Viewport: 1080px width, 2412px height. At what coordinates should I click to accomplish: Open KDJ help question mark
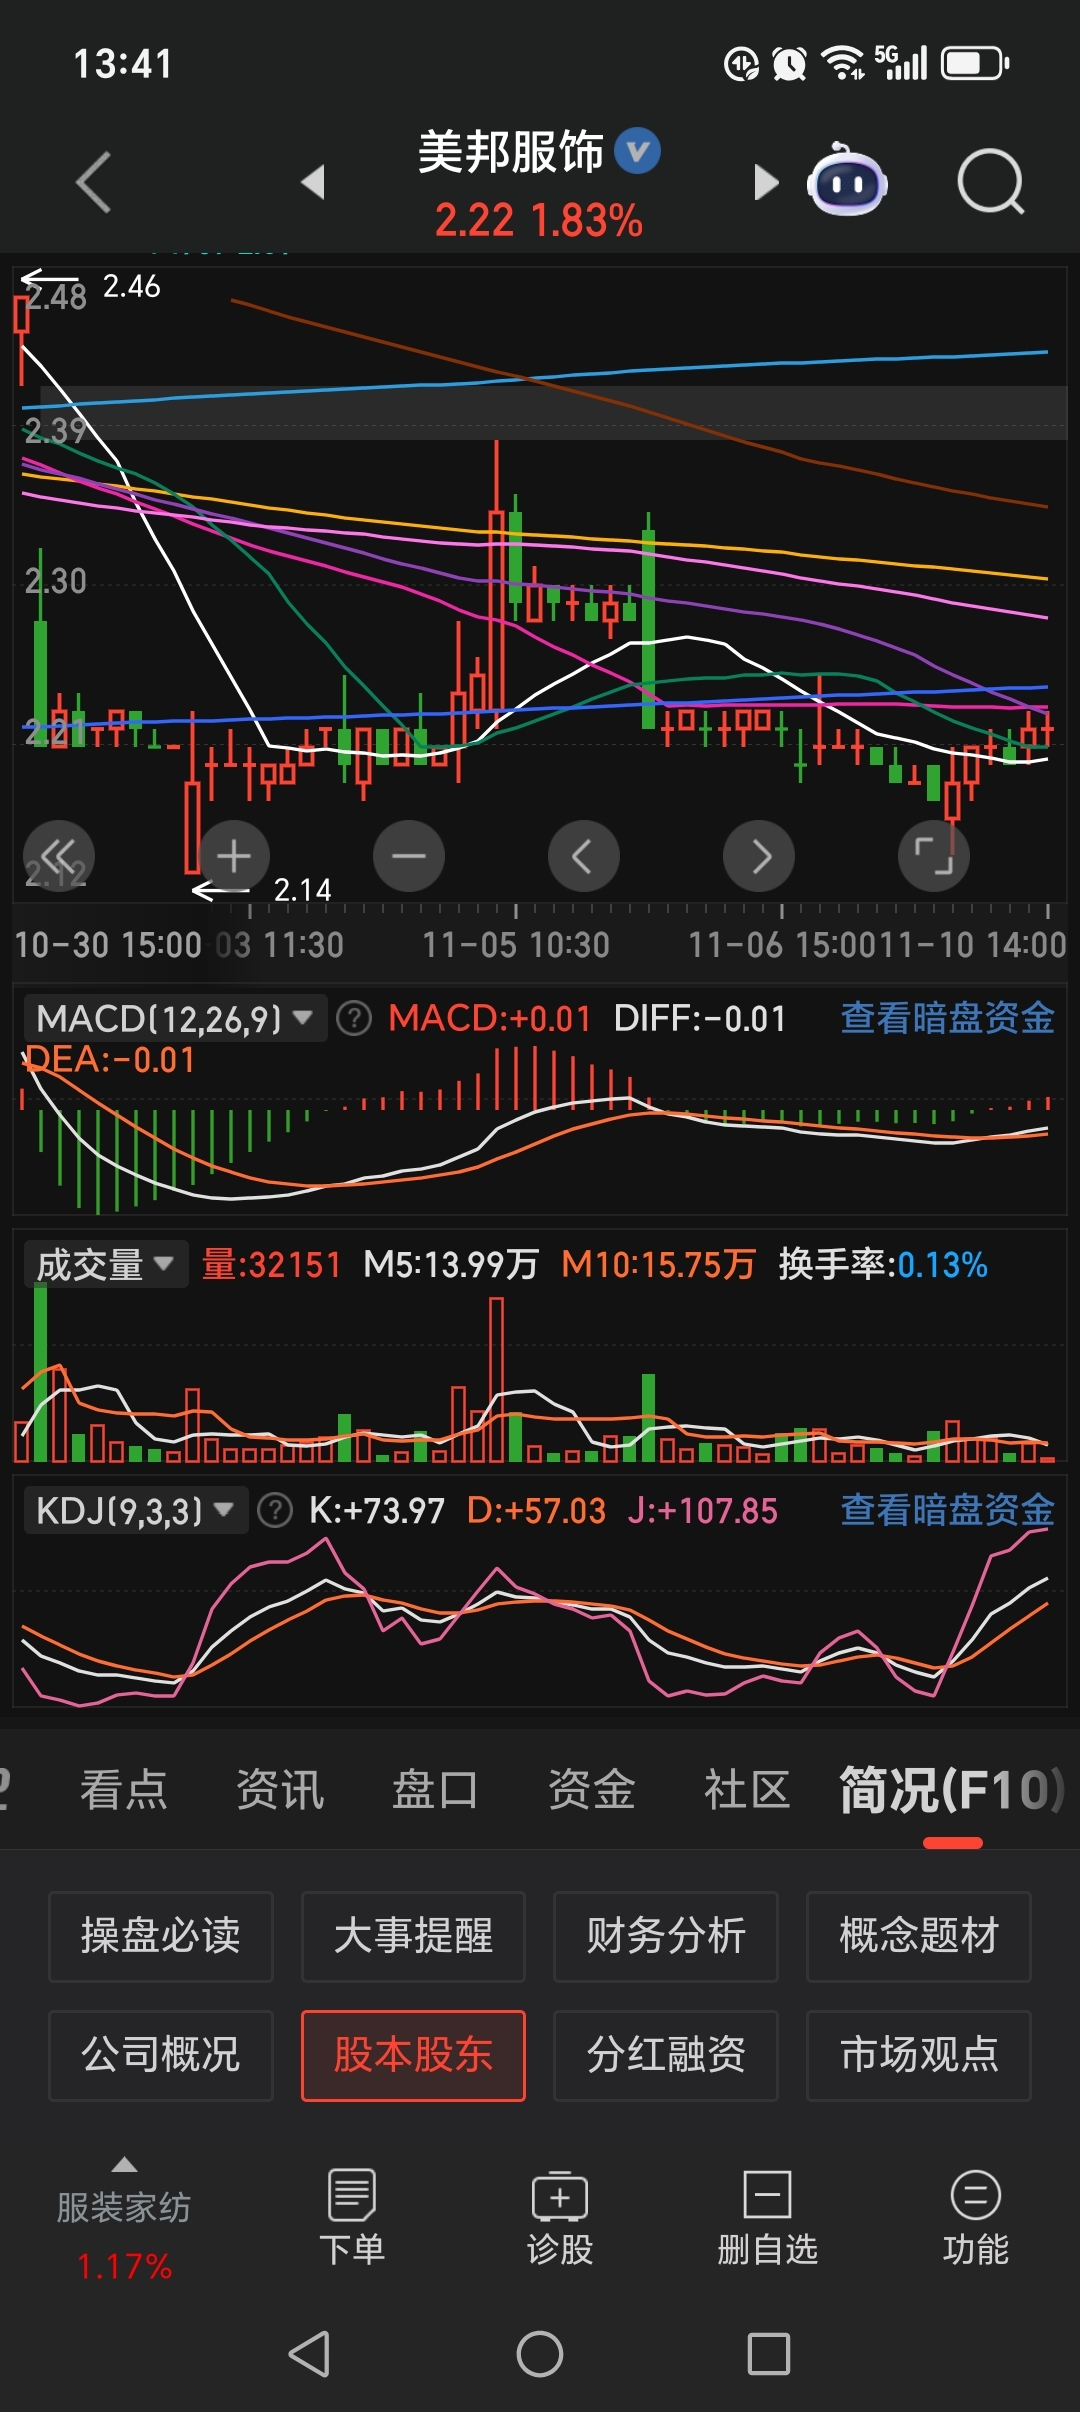tap(275, 1510)
